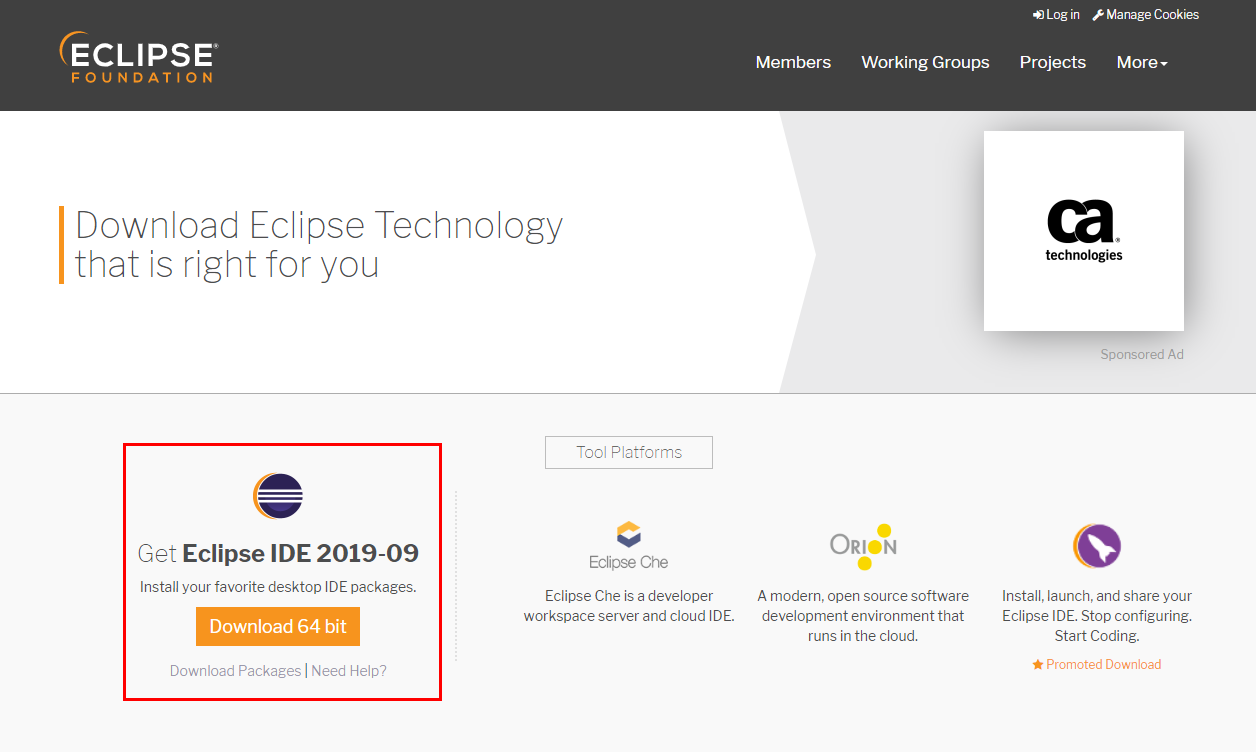Click the purple rocket installer icon
The width and height of the screenshot is (1256, 752).
(x=1097, y=547)
